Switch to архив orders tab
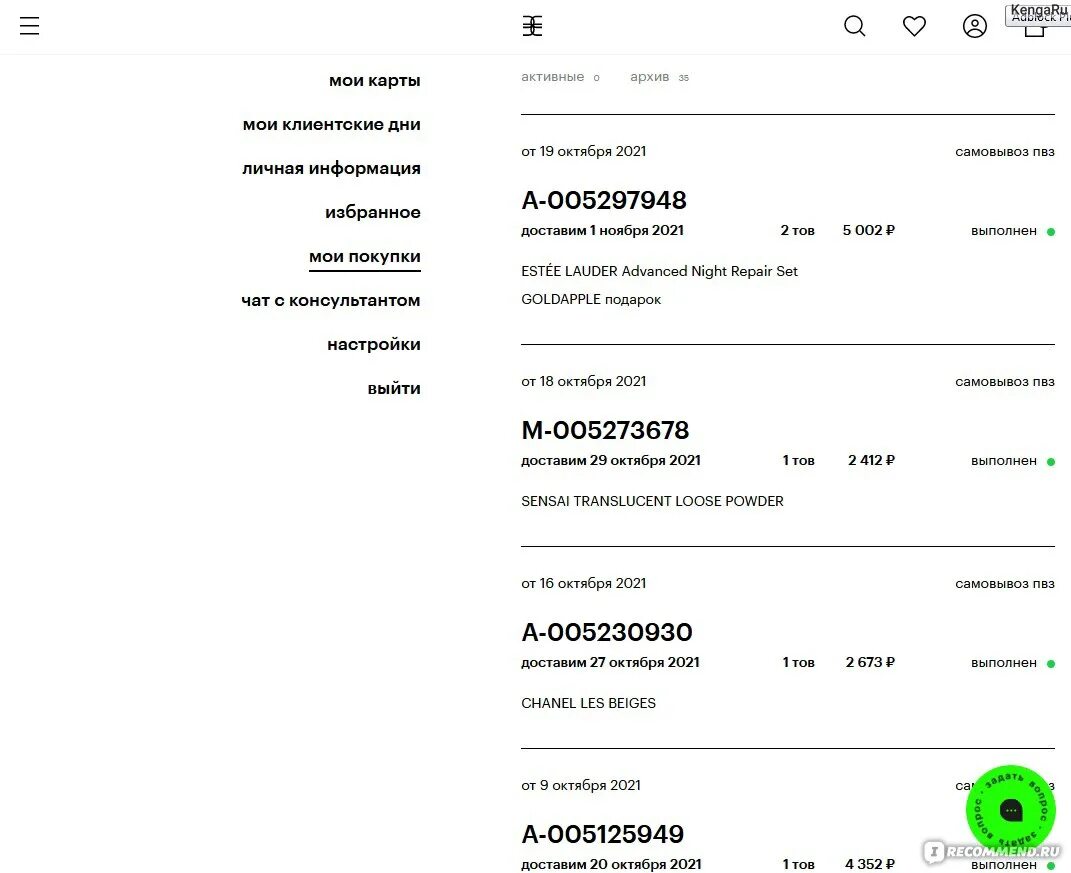This screenshot has width=1071, height=873. (650, 77)
